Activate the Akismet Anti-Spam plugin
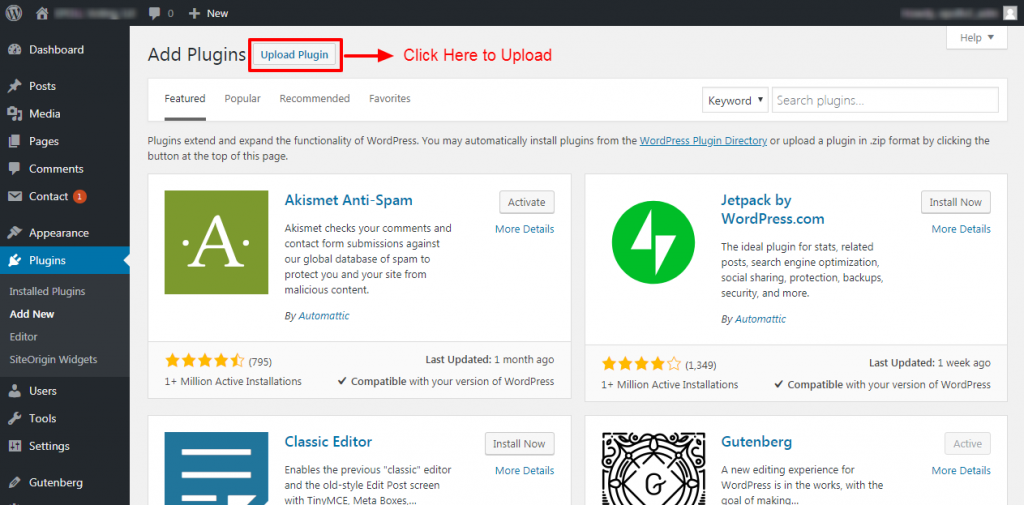Image resolution: width=1024 pixels, height=505 pixels. click(x=527, y=202)
